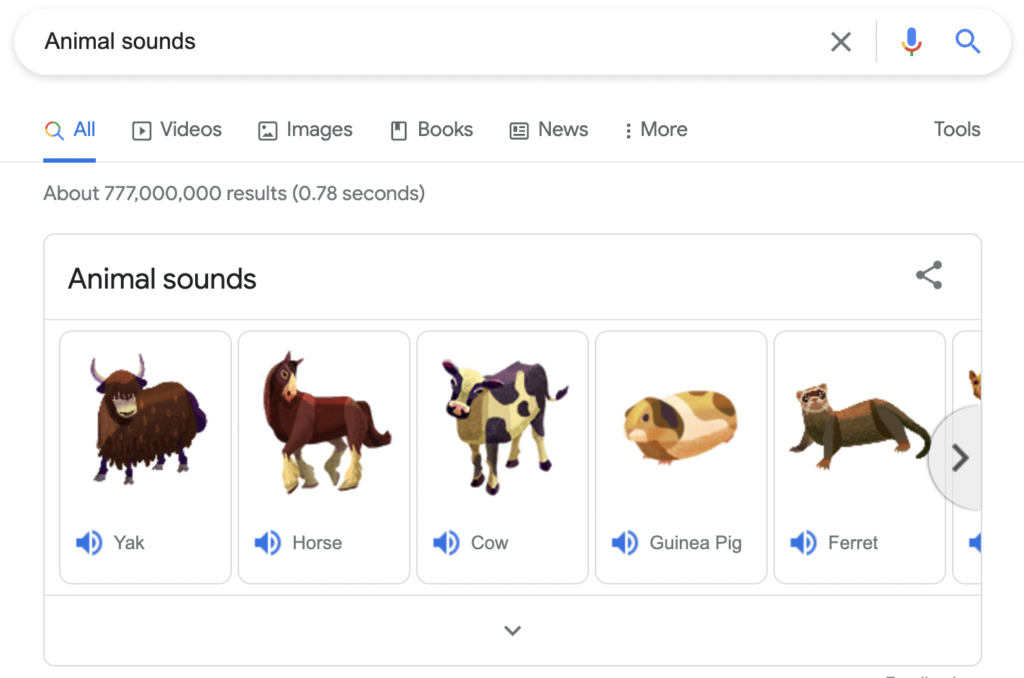This screenshot has width=1024, height=678.
Task: Click the blue magnifier search icon
Action: coord(967,41)
